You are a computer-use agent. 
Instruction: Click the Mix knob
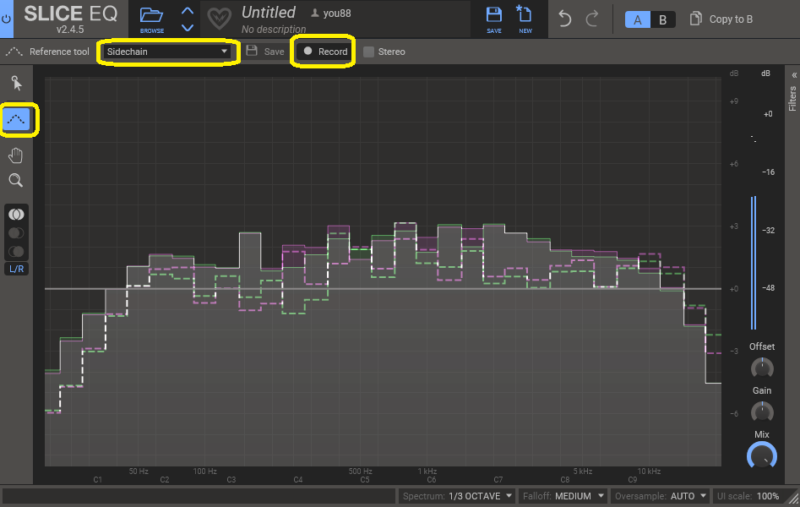pyautogui.click(x=762, y=456)
